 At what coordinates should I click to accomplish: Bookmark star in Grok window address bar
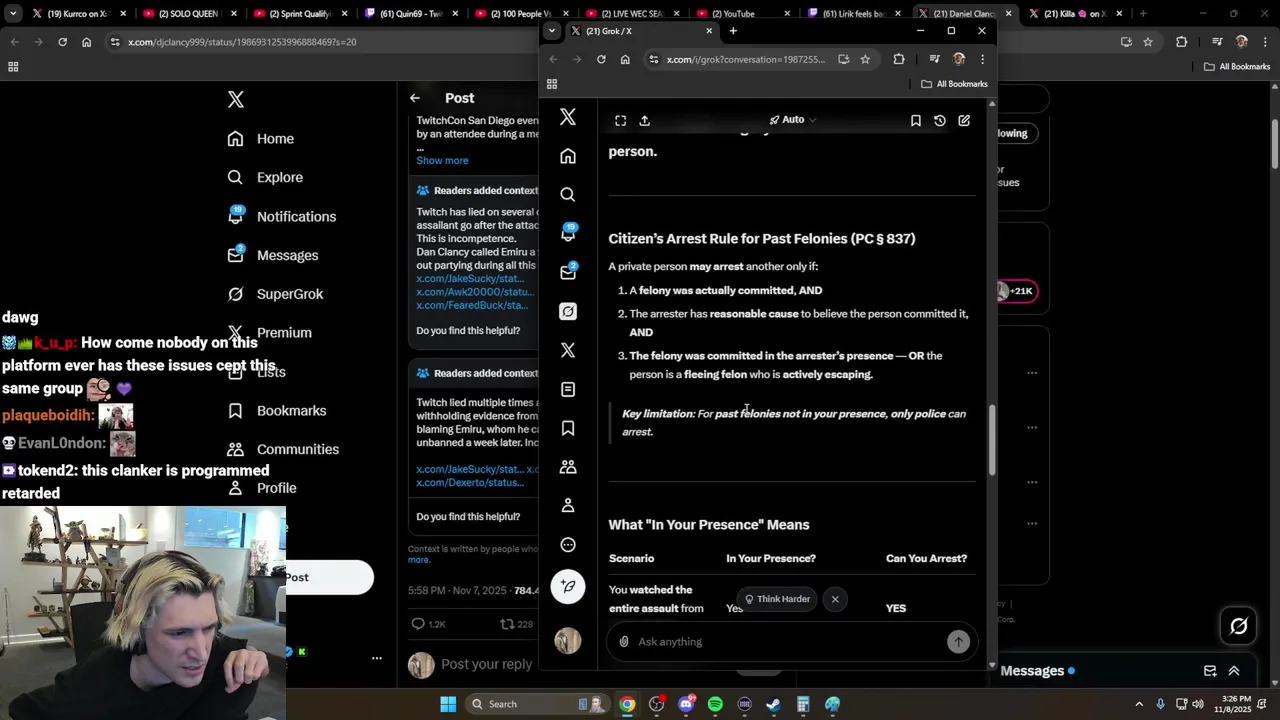(865, 59)
